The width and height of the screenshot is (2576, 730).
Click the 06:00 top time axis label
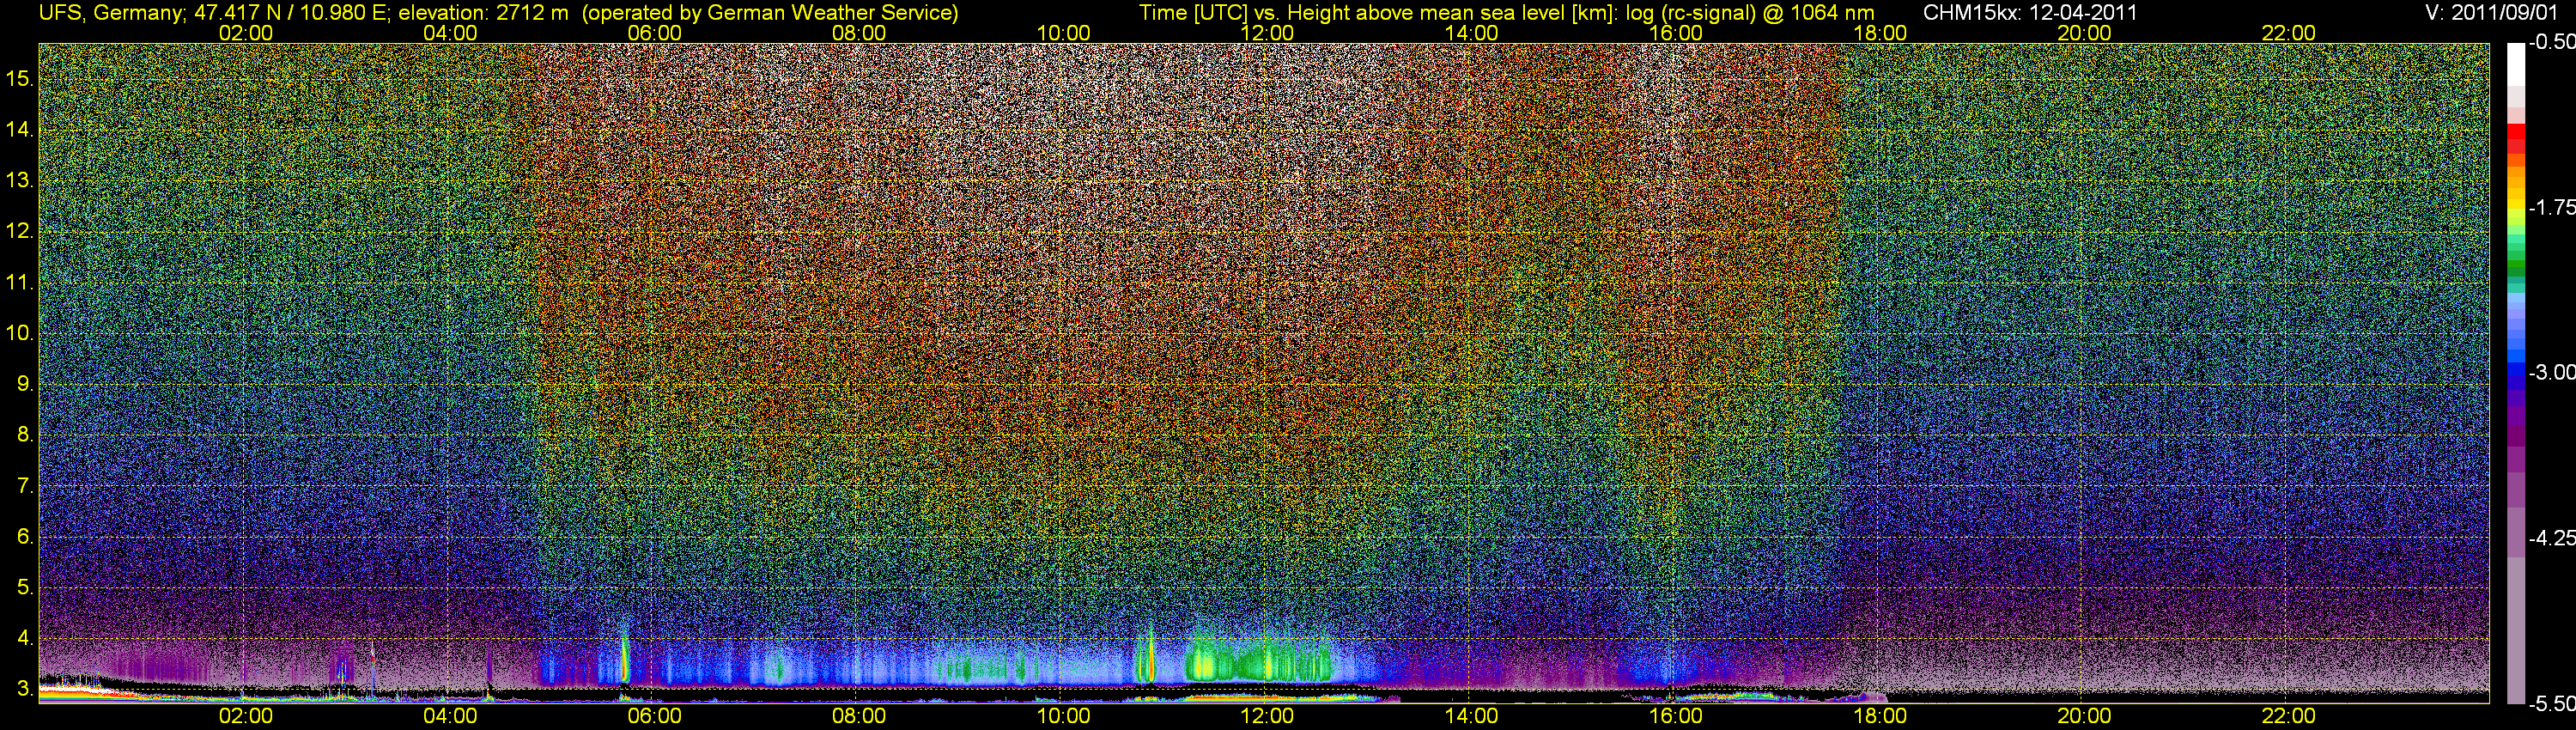(654, 33)
